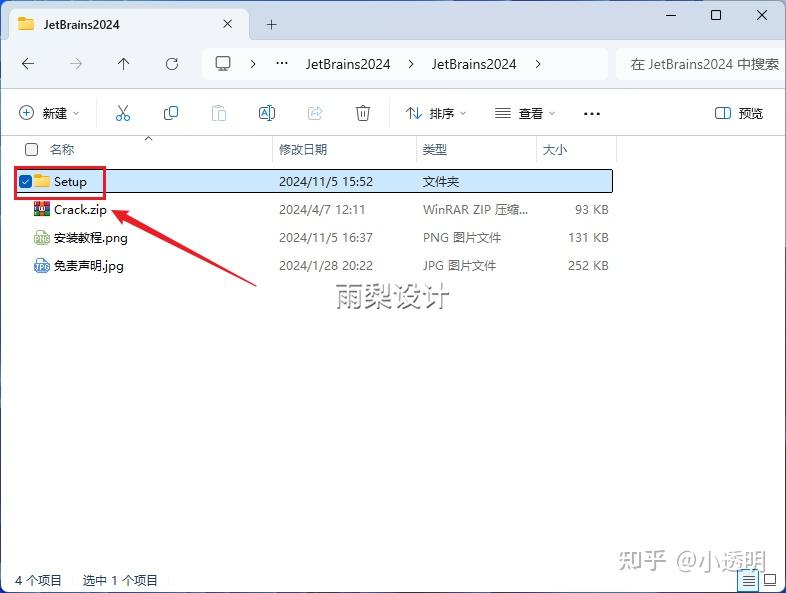
Task: Sort by 大小 column header
Action: click(554, 149)
